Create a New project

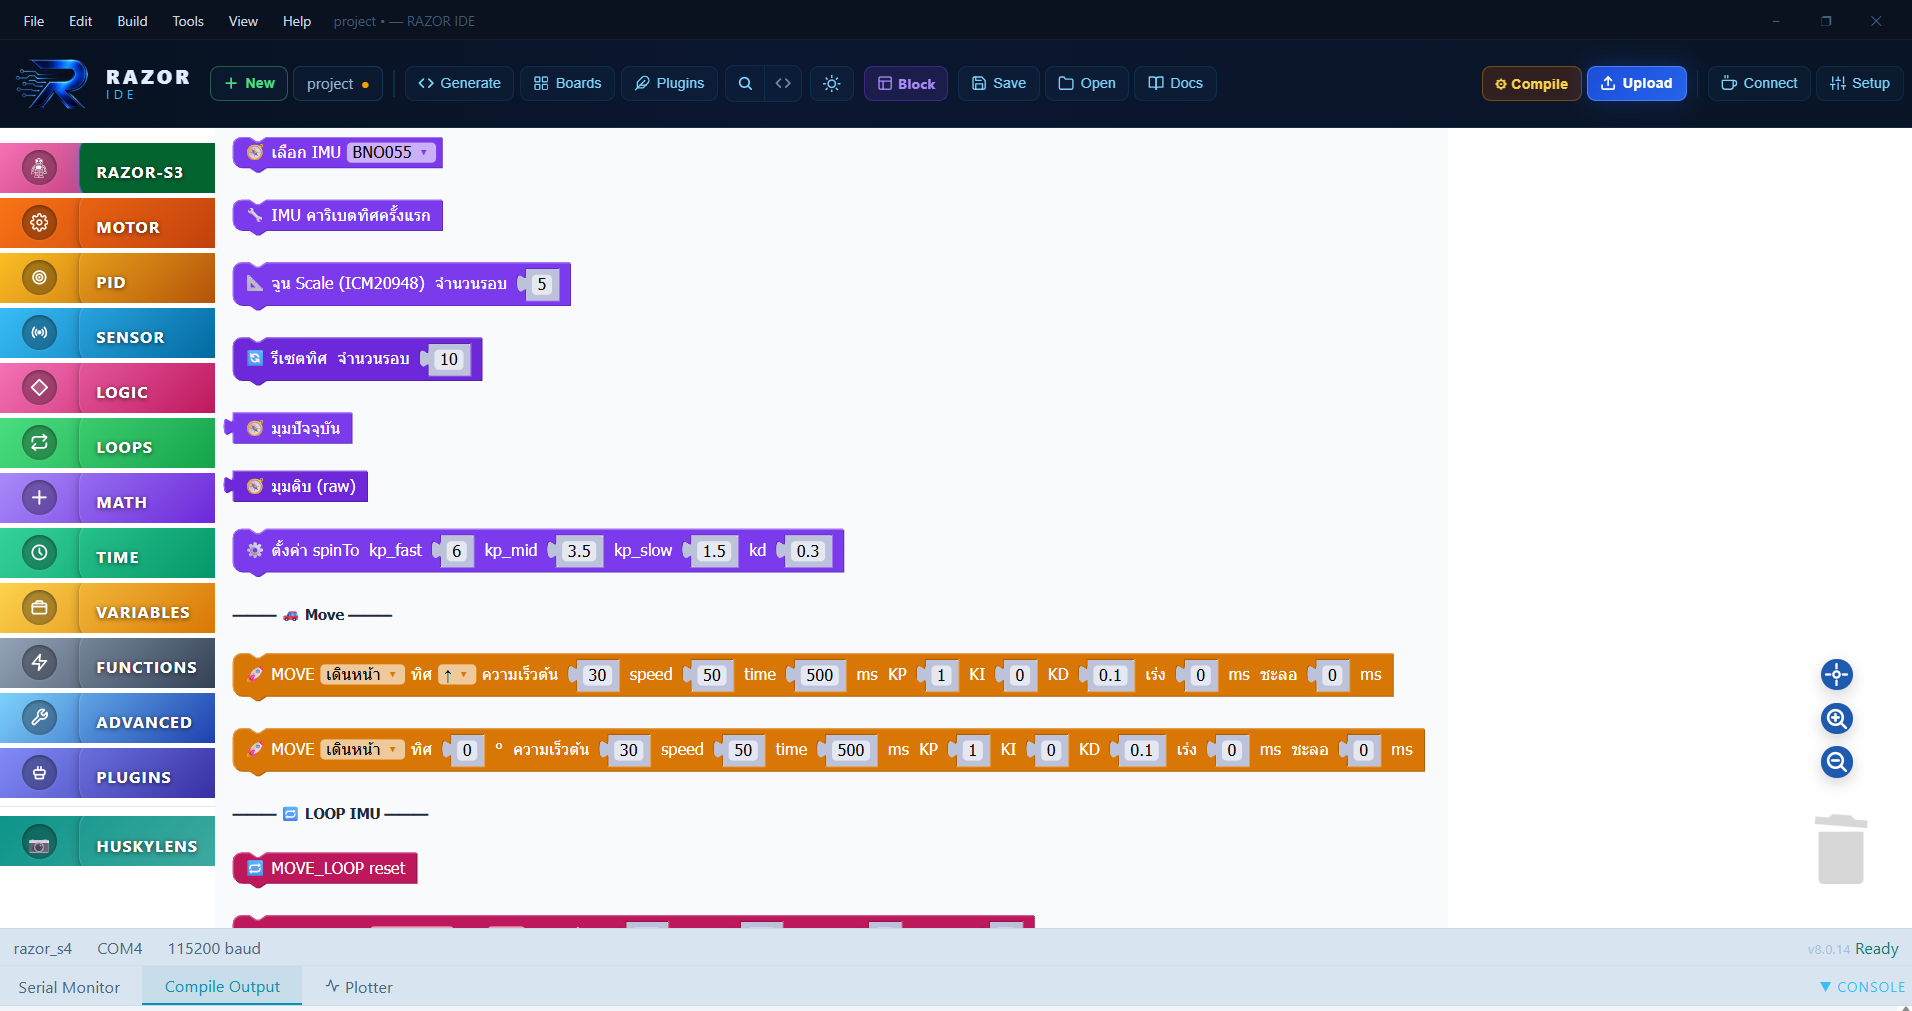pyautogui.click(x=249, y=84)
